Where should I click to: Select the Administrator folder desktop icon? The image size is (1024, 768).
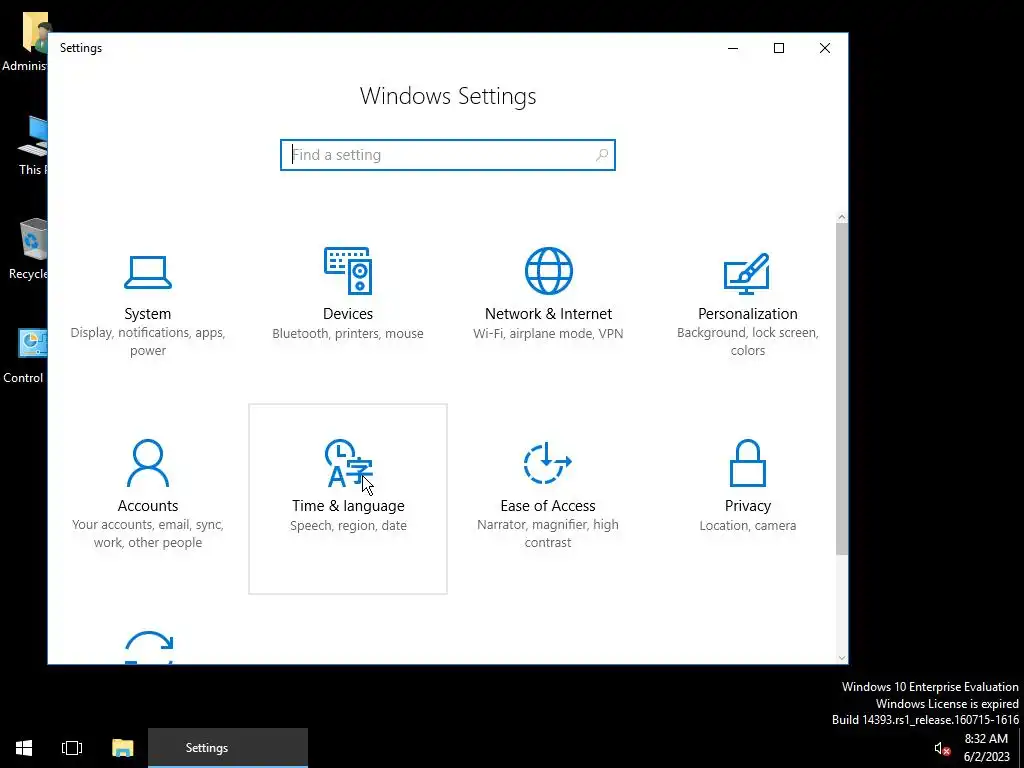click(x=26, y=40)
